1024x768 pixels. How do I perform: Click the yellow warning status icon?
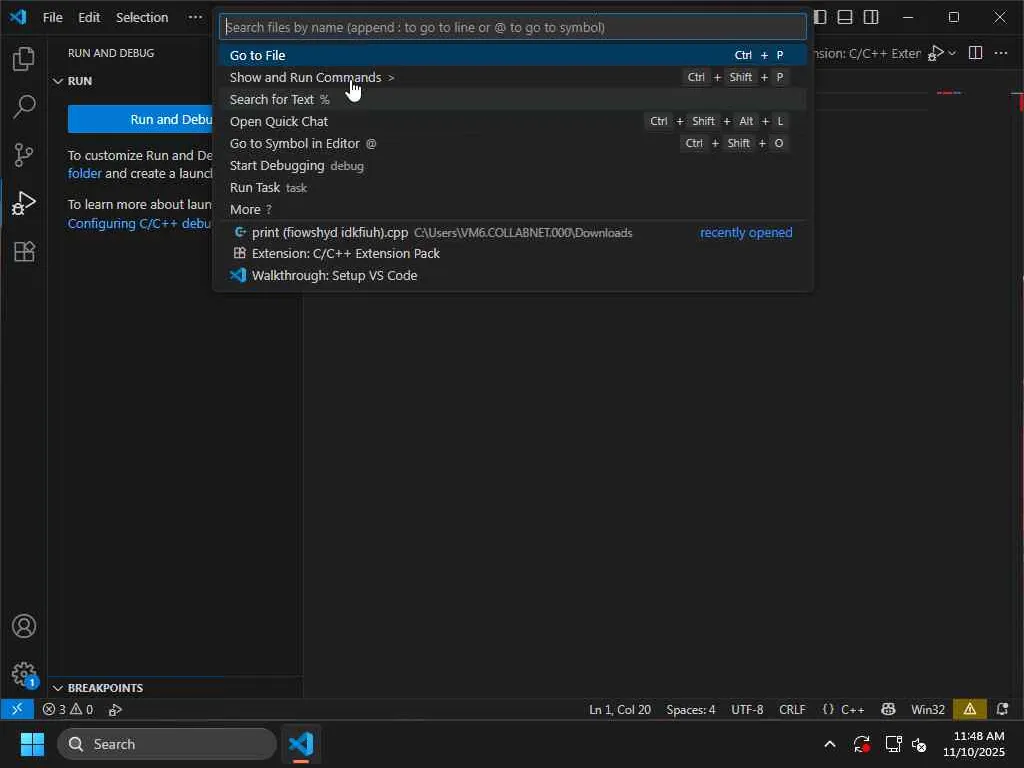click(970, 709)
